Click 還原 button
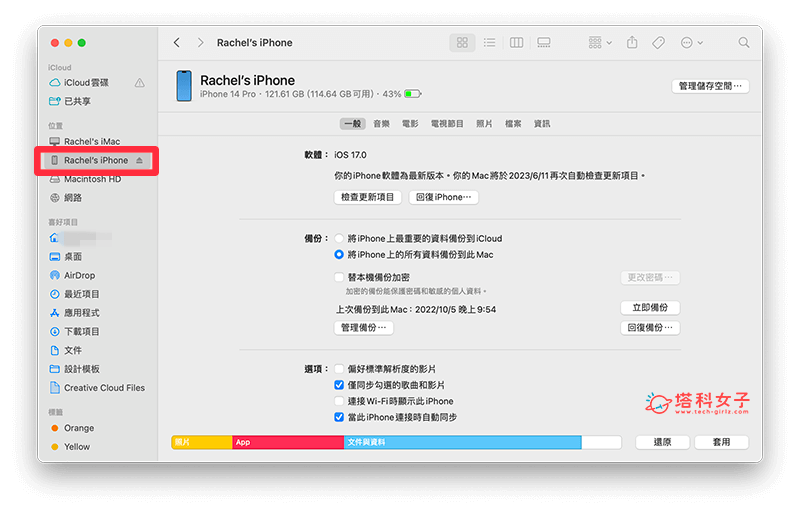This screenshot has width=800, height=512. pyautogui.click(x=662, y=442)
